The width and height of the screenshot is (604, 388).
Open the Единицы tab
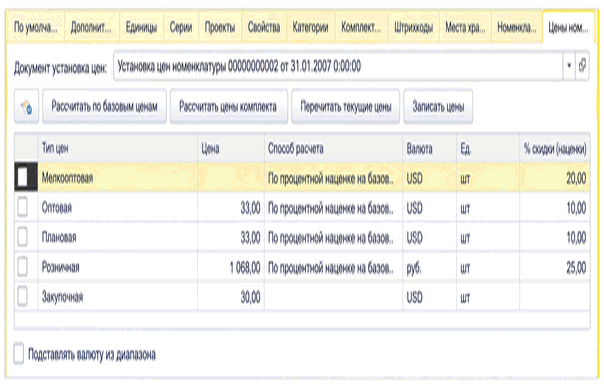141,27
